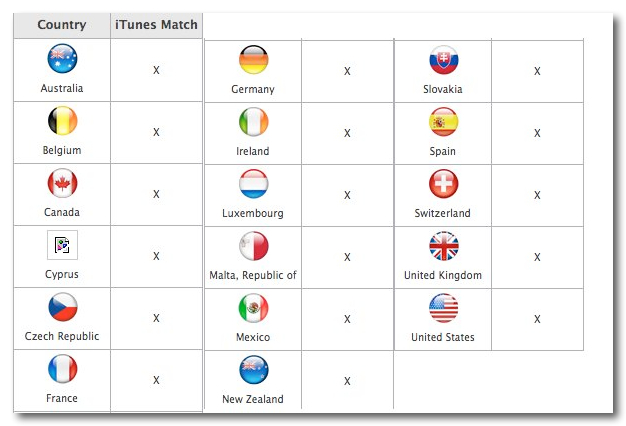626x426 pixels.
Task: Select the Czech Republic flag icon
Action: pyautogui.click(x=62, y=307)
